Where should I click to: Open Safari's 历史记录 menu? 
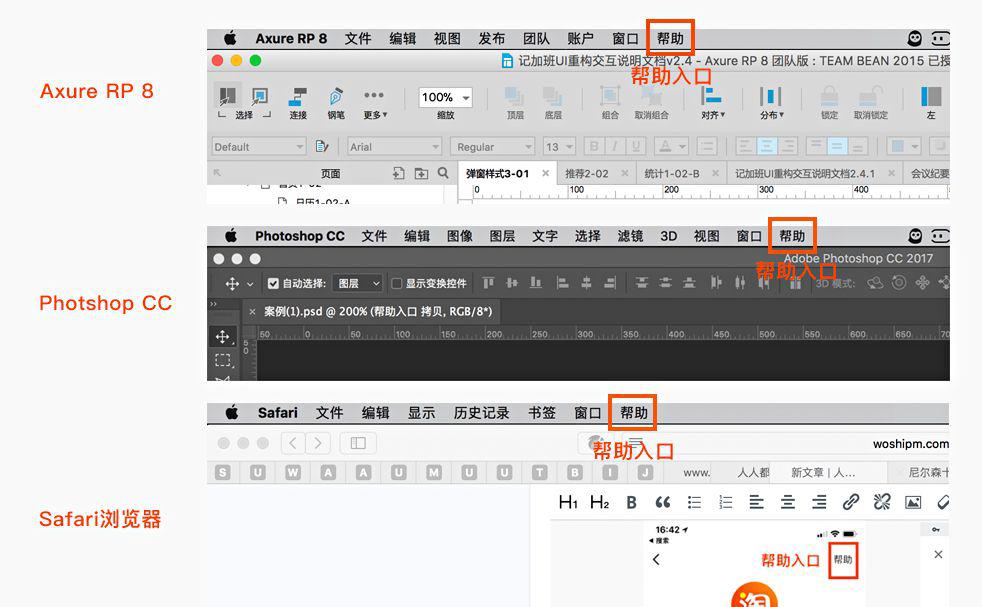[481, 413]
